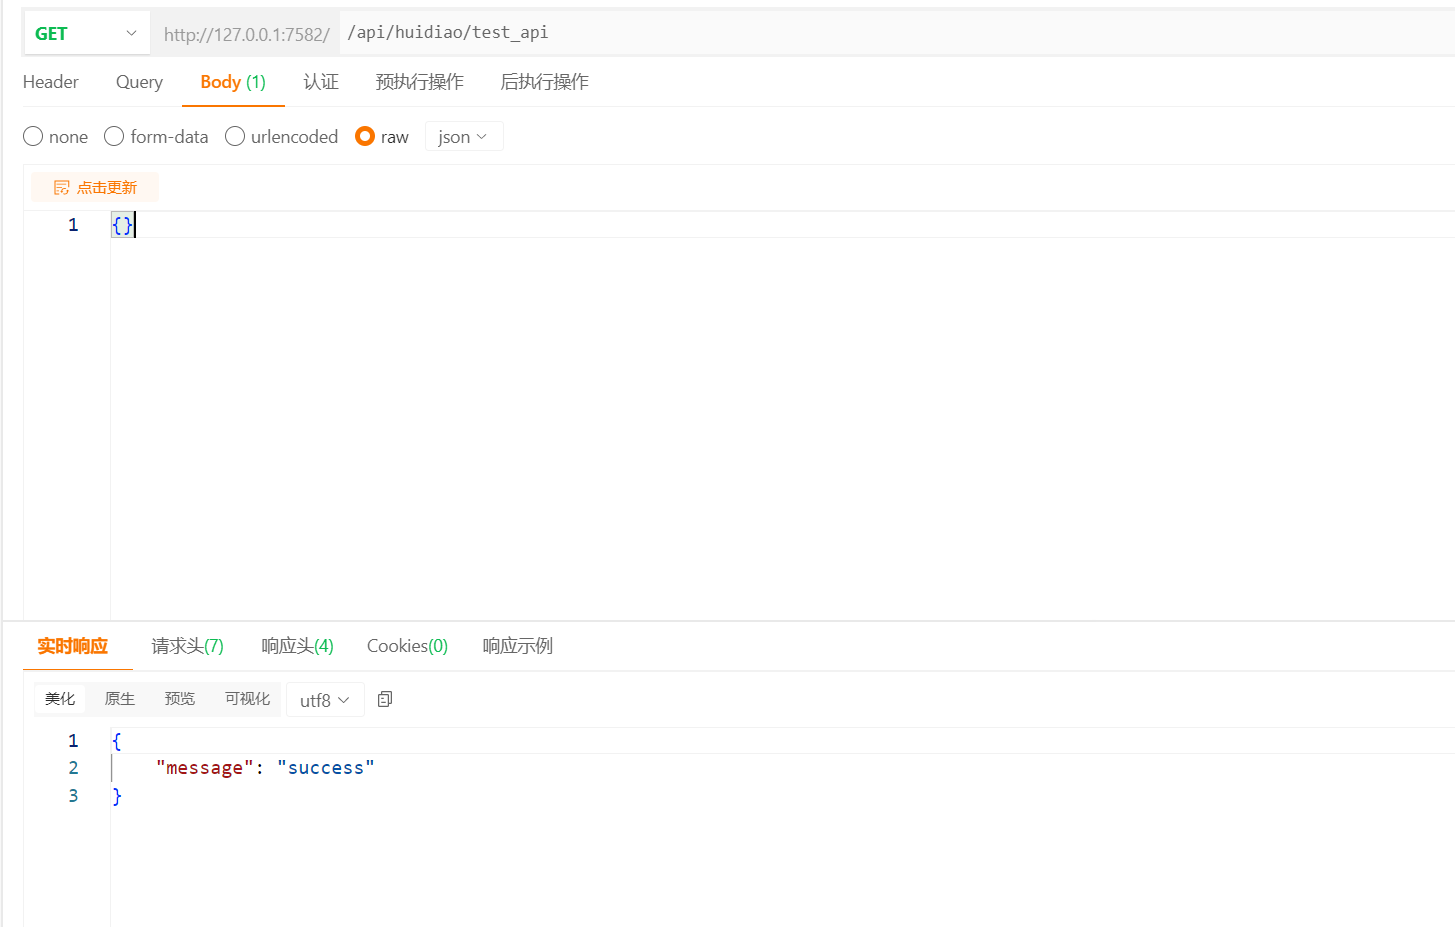Select the 原生 response view
The width and height of the screenshot is (1455, 927).
pos(120,699)
